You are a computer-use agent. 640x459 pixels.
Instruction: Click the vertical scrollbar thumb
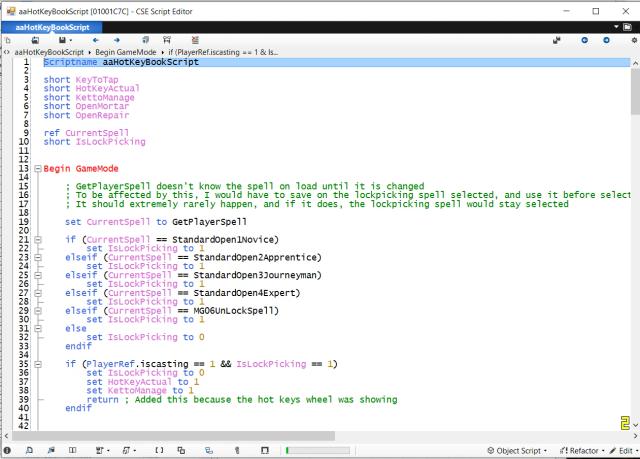[x=635, y=91]
